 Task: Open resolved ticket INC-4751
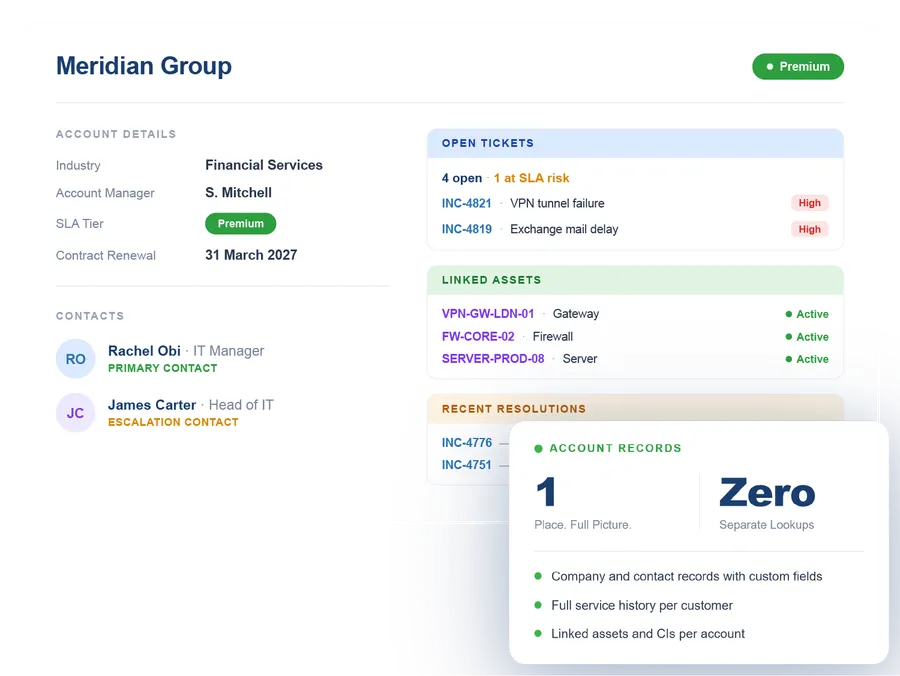(x=466, y=465)
